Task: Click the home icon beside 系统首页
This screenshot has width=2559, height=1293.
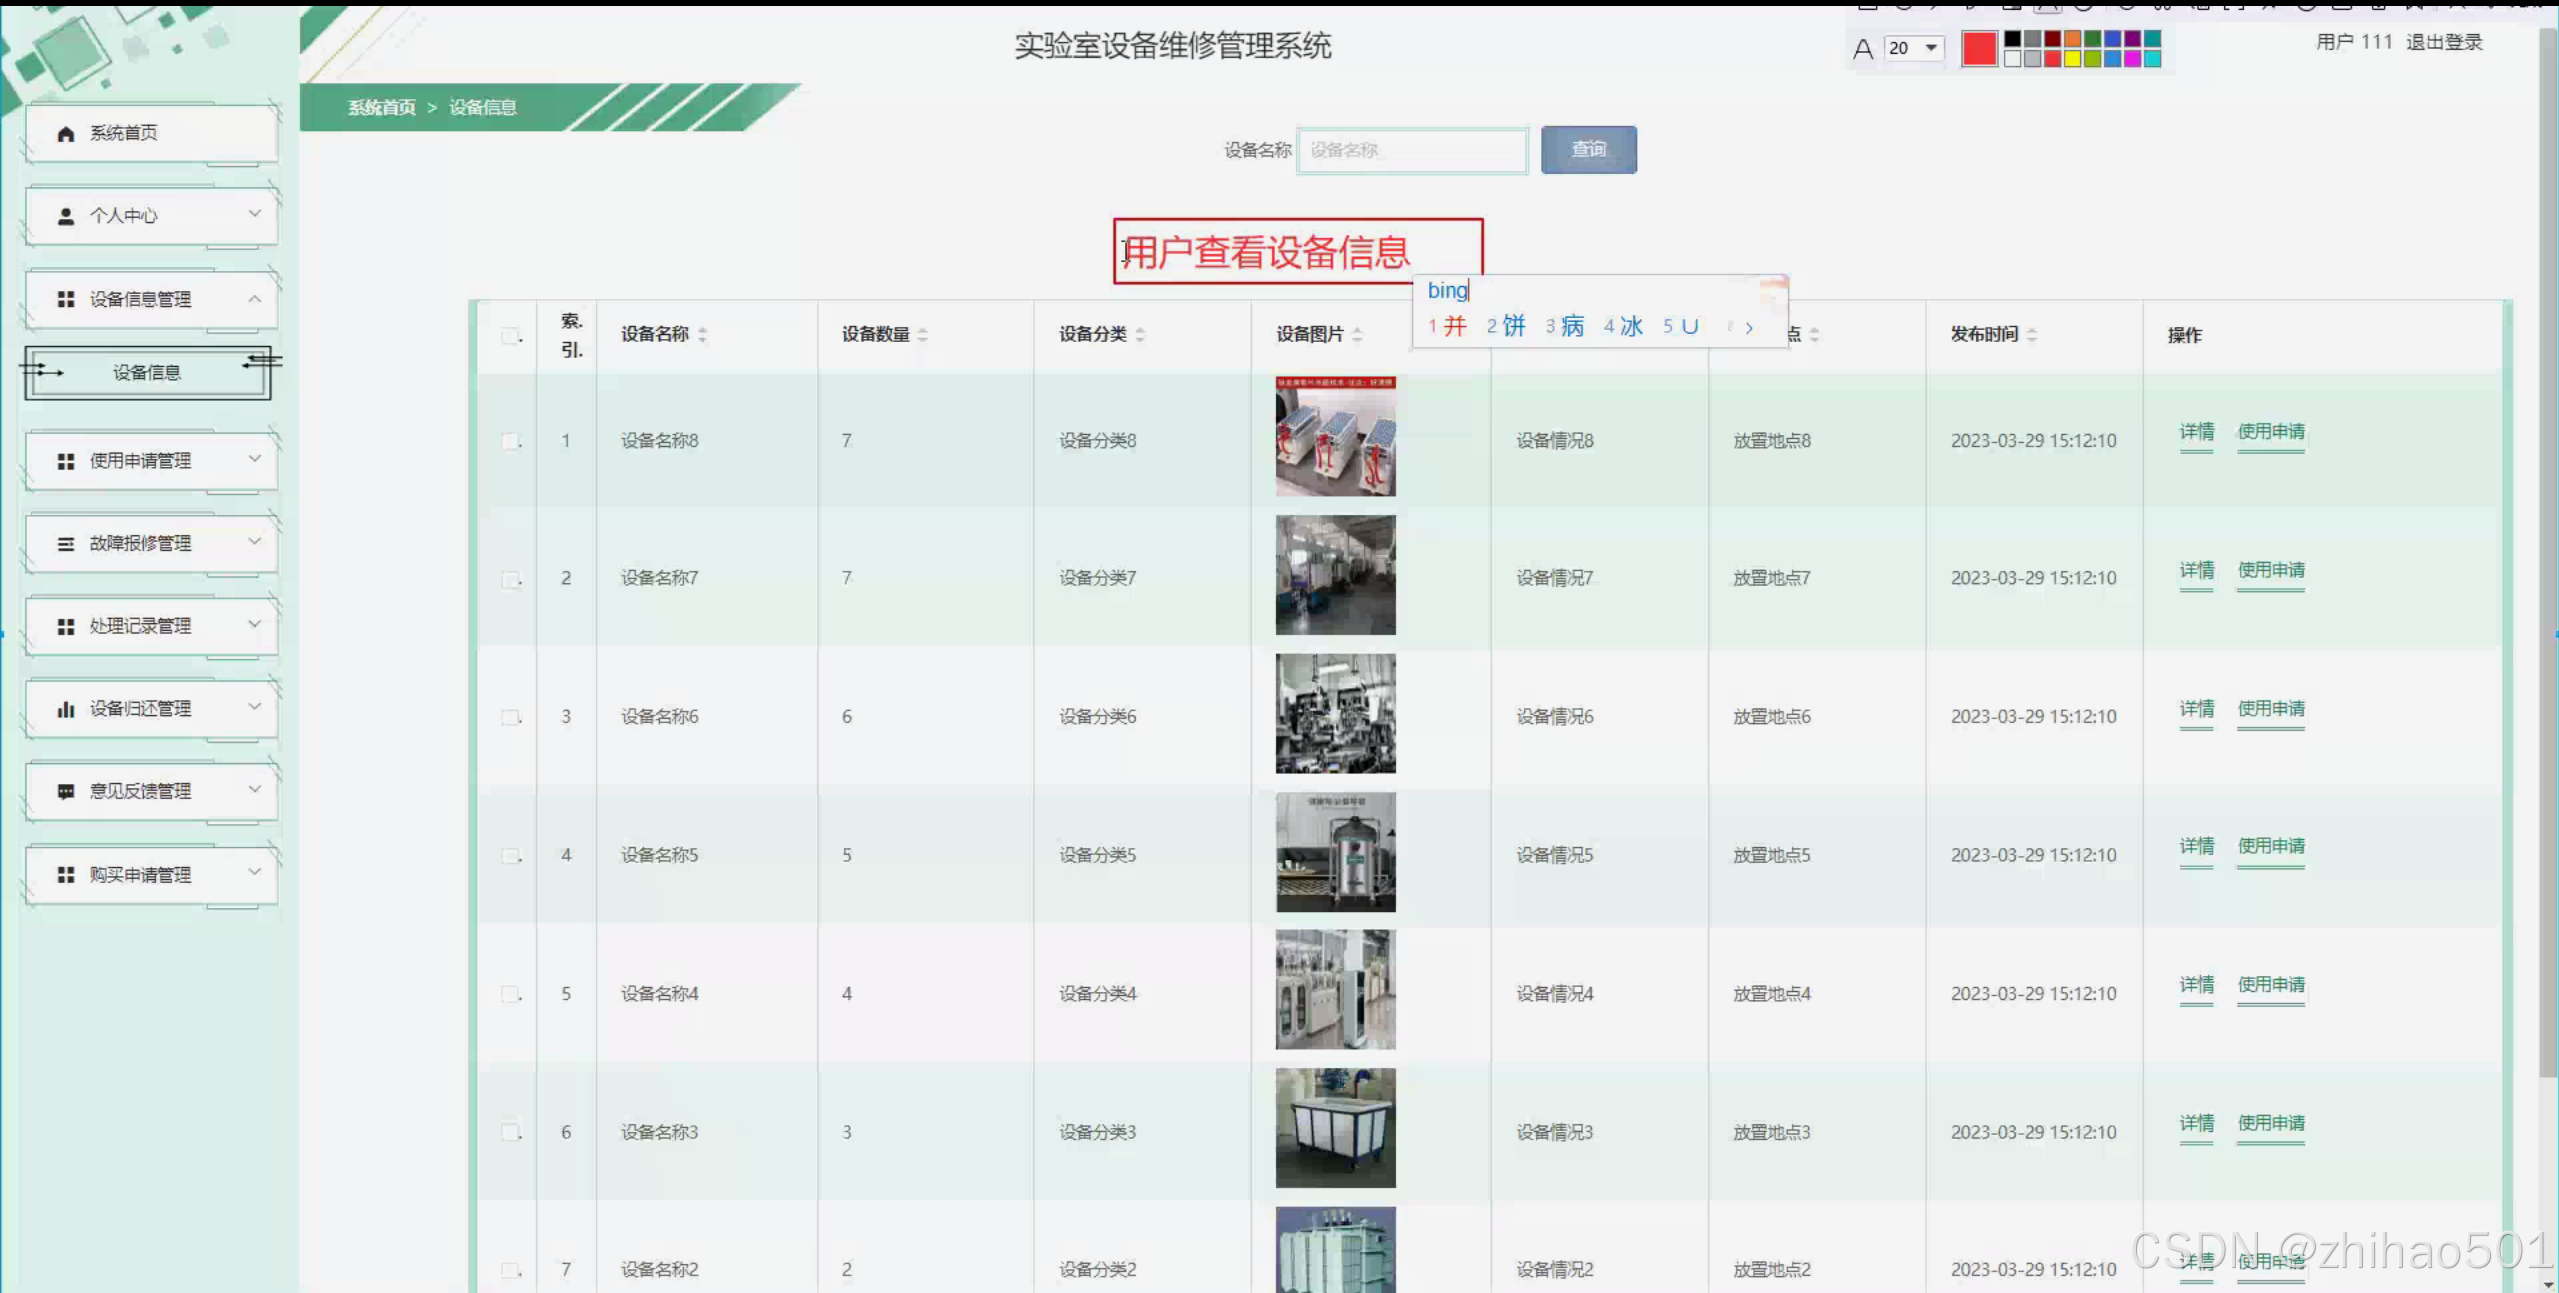Action: coord(66,133)
